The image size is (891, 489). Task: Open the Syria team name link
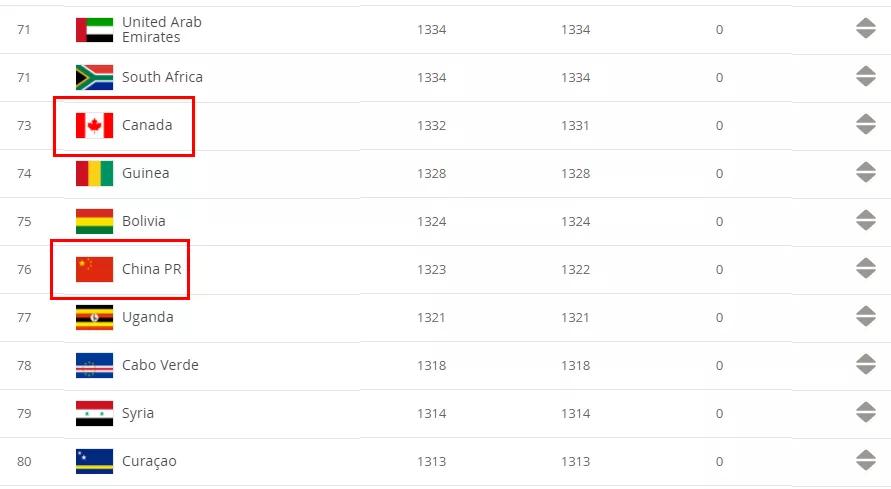(138, 413)
